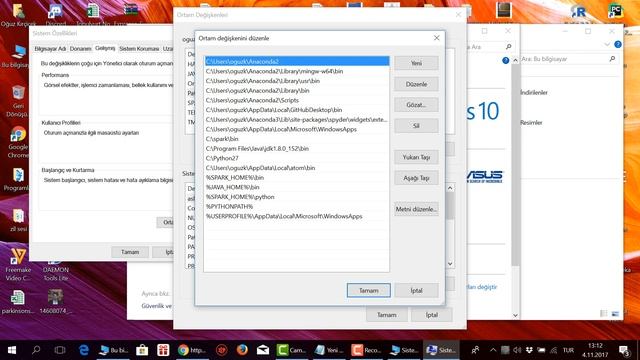
Task: Open Mail app on the taskbar
Action: pos(263,350)
